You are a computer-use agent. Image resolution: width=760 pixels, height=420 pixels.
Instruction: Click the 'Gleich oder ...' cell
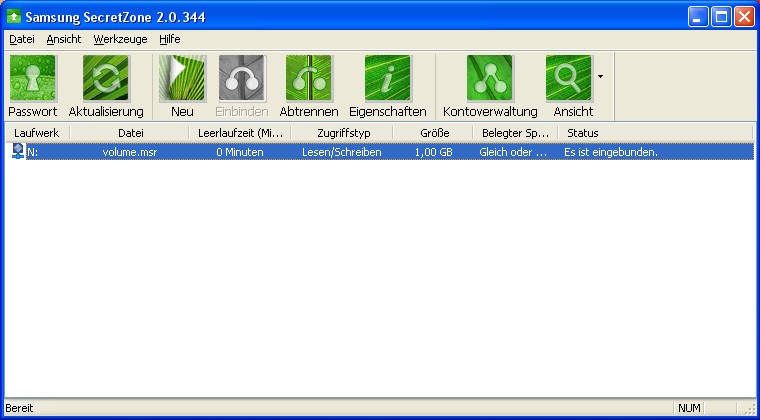(x=513, y=152)
